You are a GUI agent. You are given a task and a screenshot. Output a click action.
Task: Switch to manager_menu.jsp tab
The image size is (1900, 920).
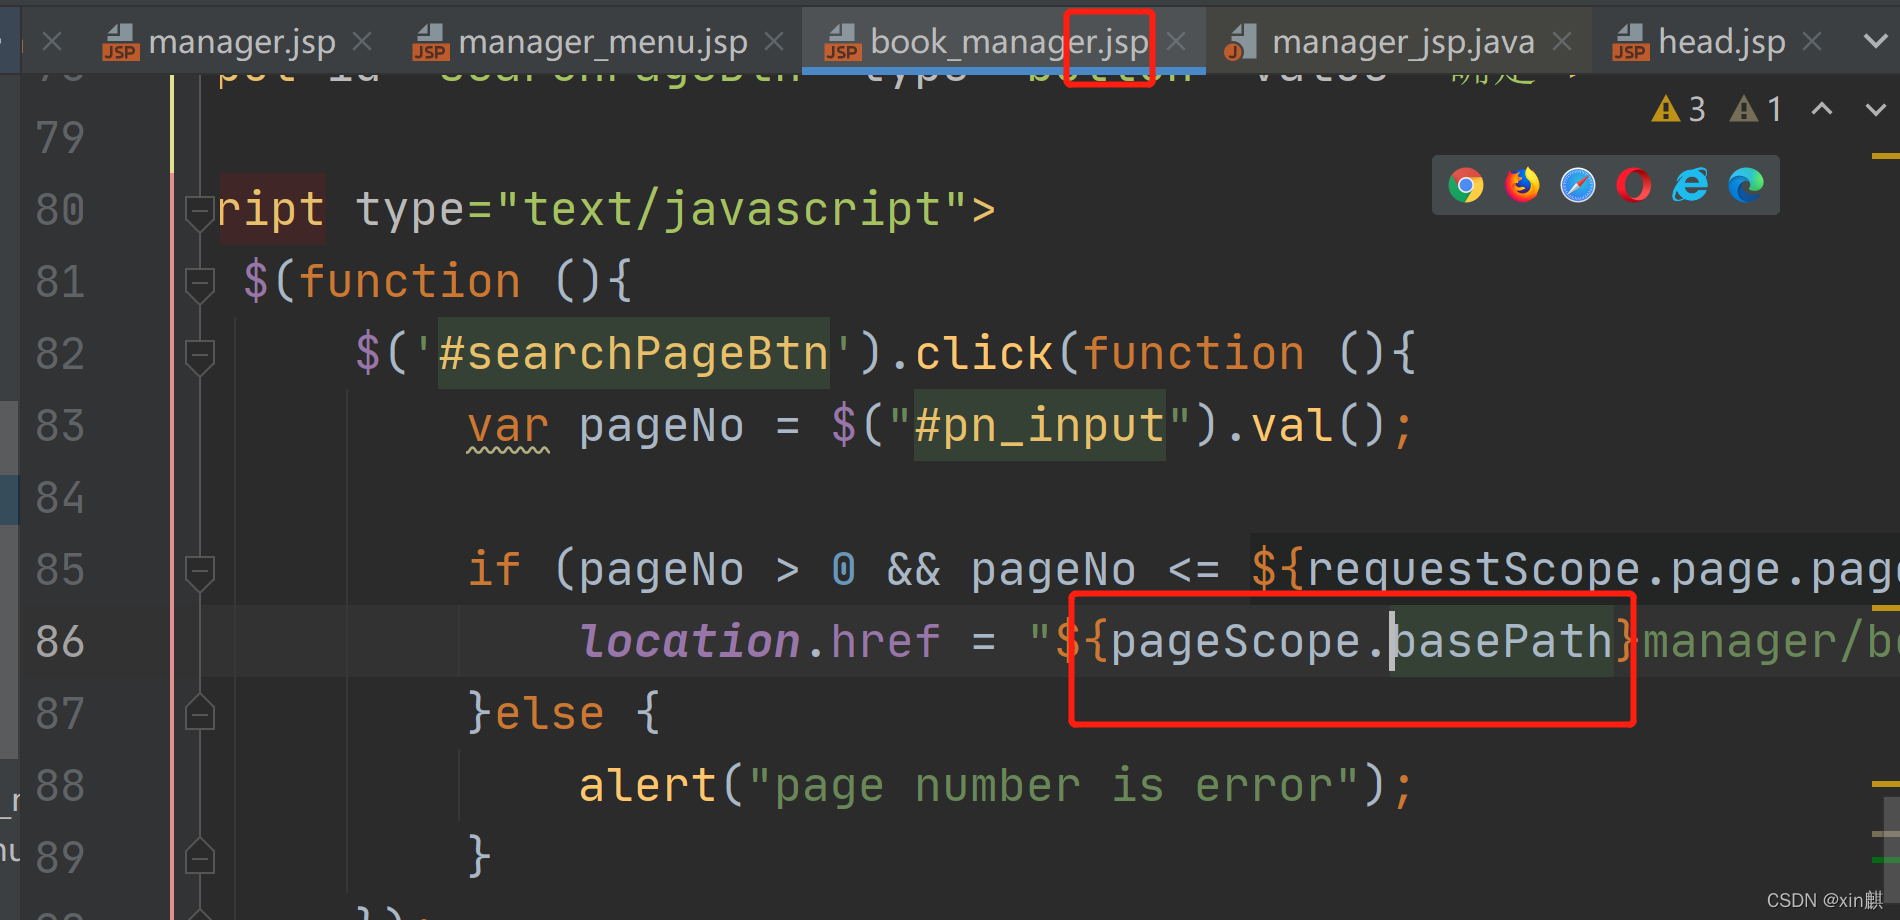[602, 42]
